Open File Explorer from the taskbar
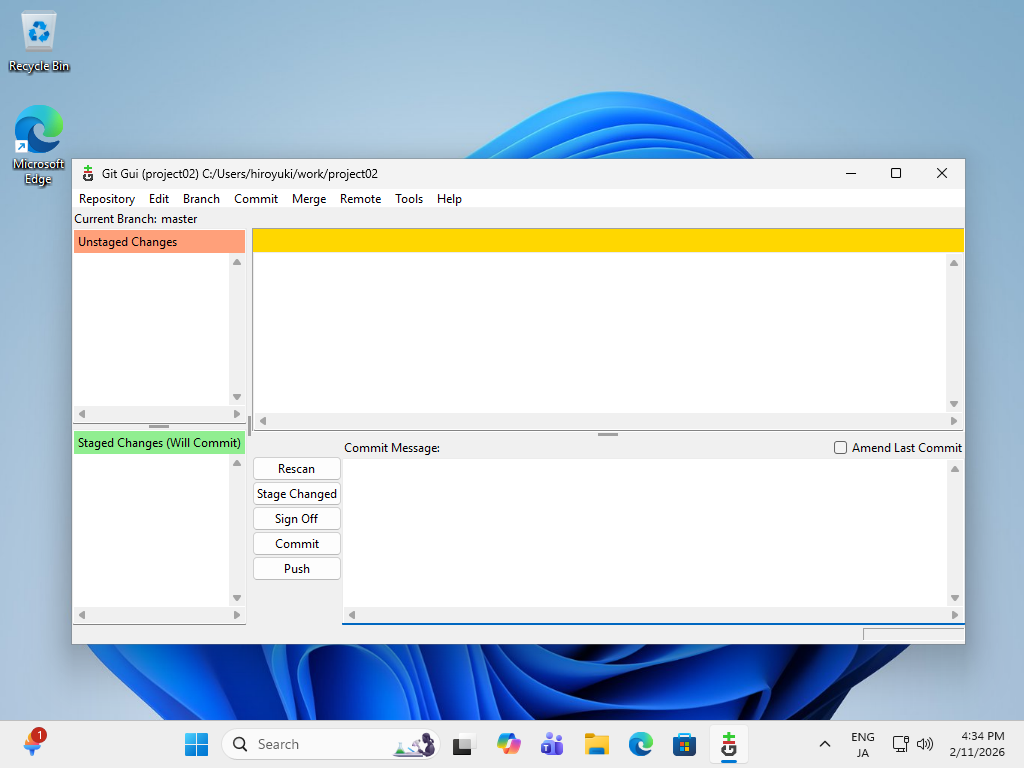The height and width of the screenshot is (768, 1024). pyautogui.click(x=596, y=744)
